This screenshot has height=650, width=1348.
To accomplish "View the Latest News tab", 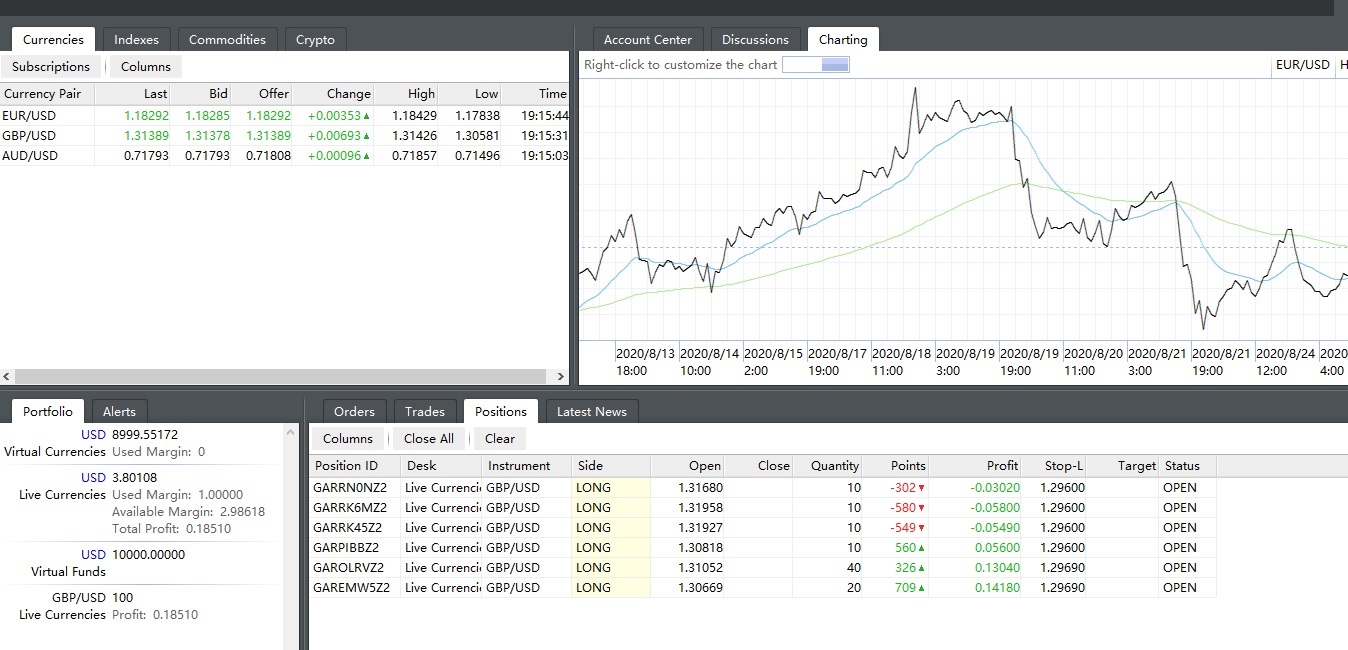I will pyautogui.click(x=591, y=412).
